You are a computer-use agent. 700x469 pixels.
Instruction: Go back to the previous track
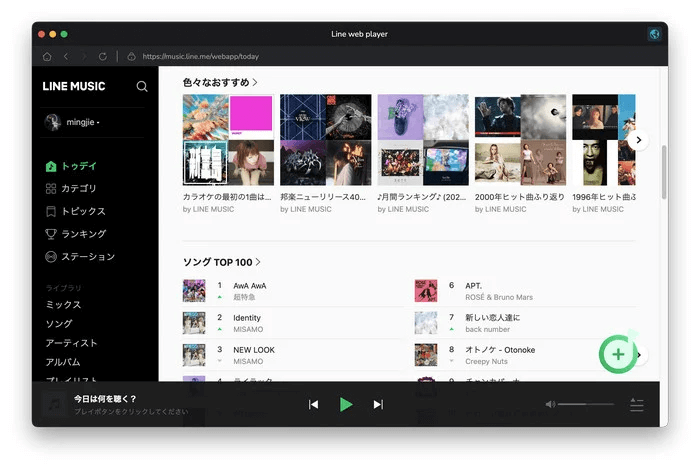[x=314, y=404]
